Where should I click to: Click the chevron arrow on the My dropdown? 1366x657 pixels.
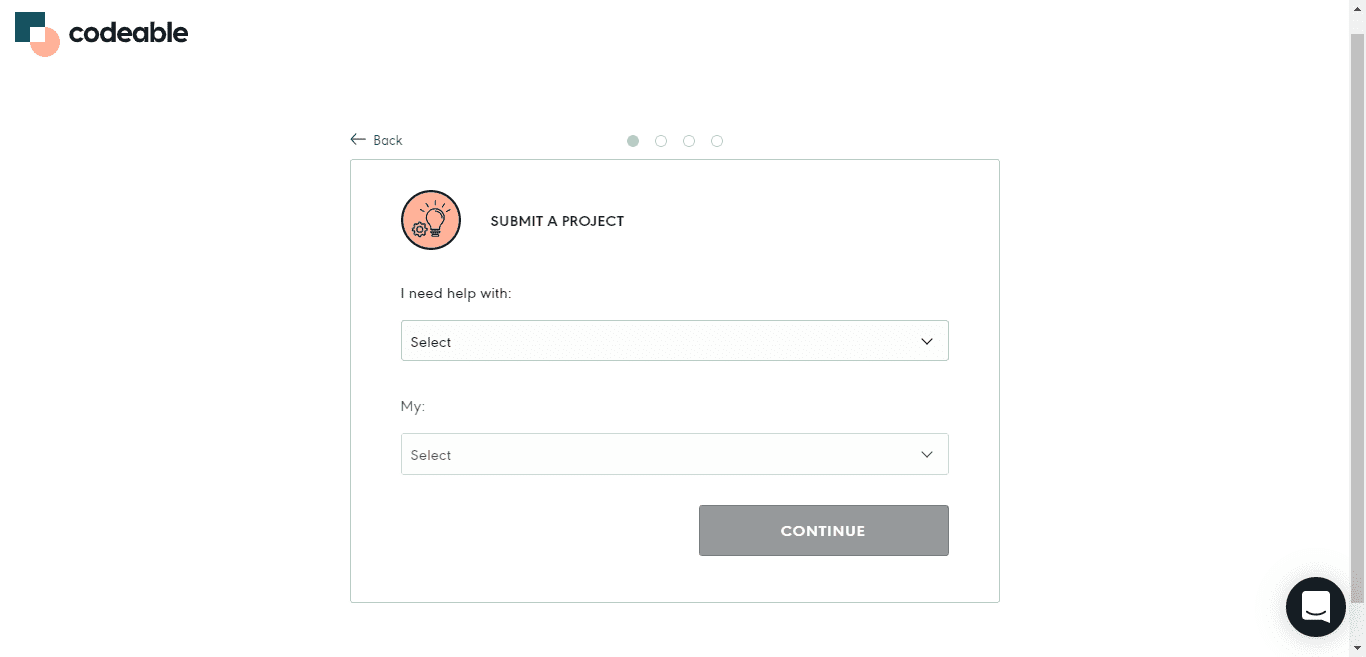tap(927, 454)
